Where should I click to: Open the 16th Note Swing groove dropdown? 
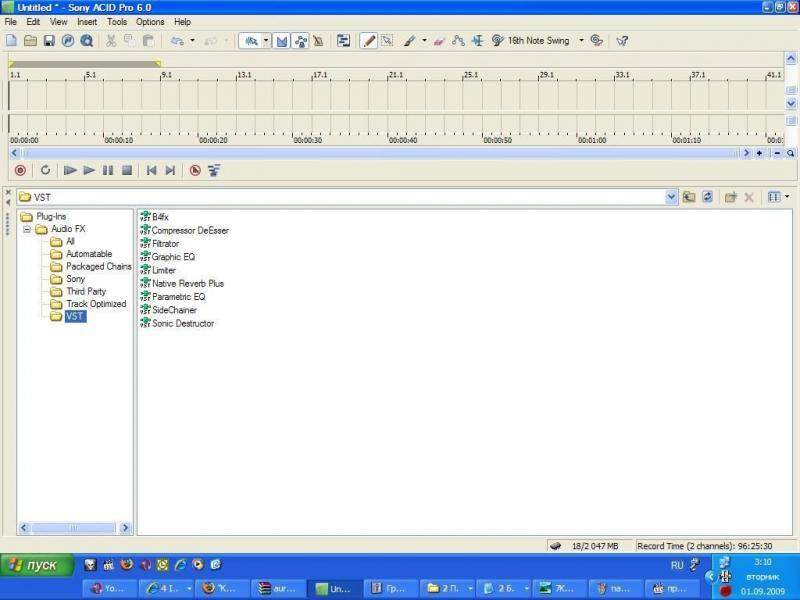click(x=581, y=41)
